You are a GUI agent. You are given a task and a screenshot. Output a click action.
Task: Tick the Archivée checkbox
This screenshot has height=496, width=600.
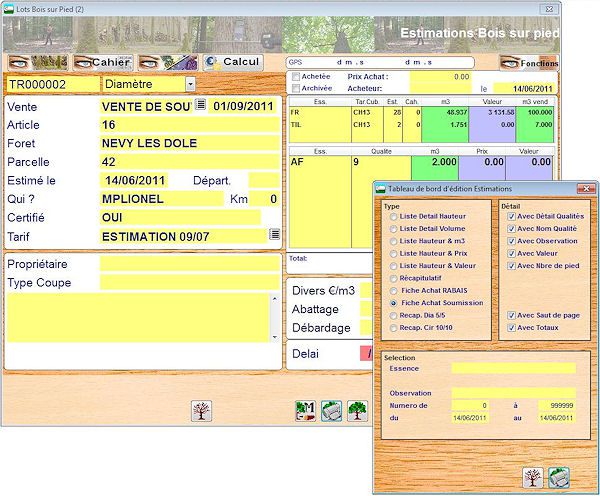click(295, 88)
